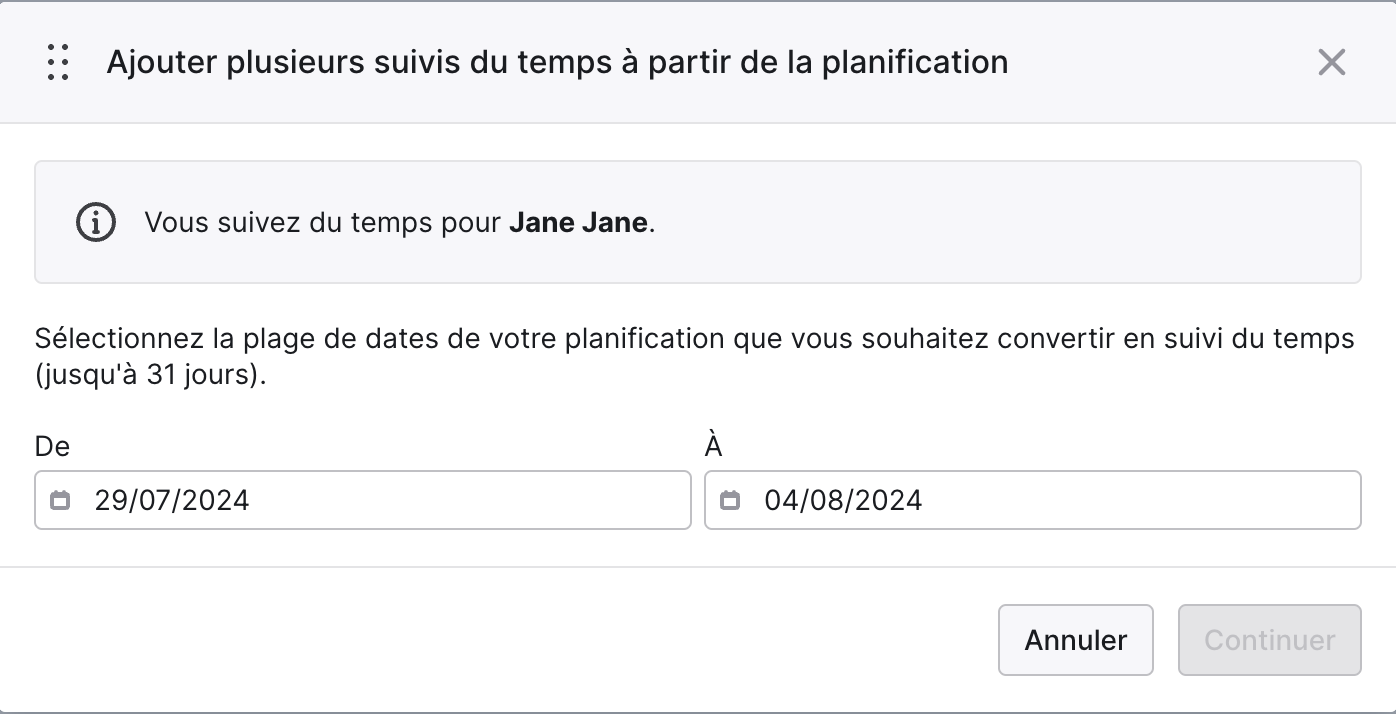Open calendar icon in the De field
This screenshot has height=714, width=1396.
coord(60,500)
